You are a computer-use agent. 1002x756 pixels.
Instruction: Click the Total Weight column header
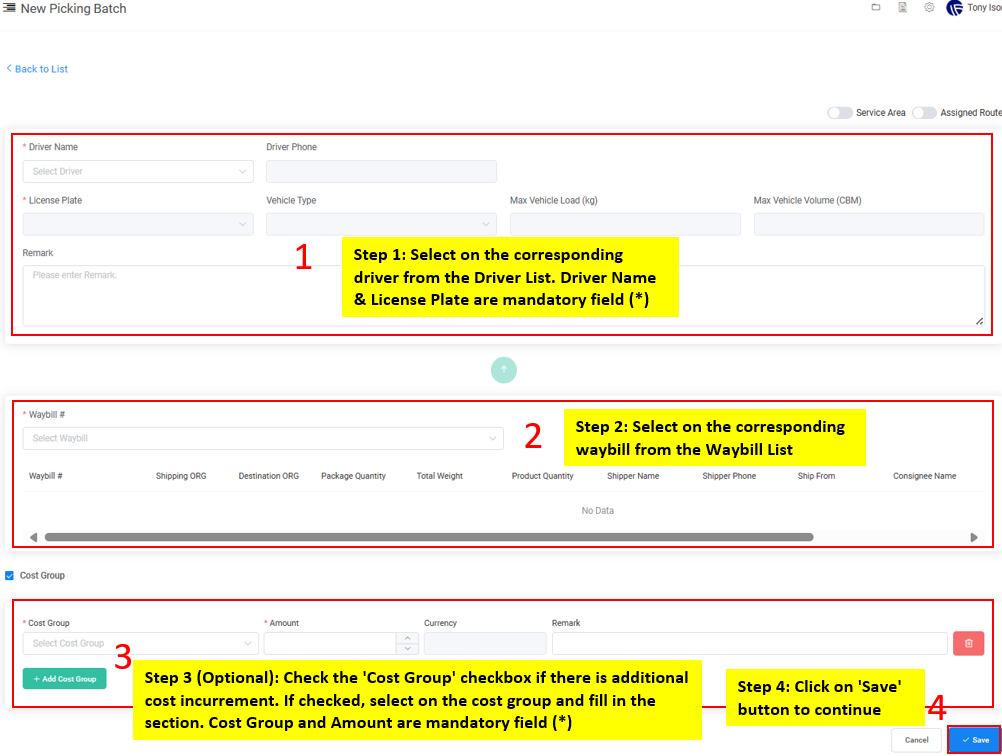439,476
